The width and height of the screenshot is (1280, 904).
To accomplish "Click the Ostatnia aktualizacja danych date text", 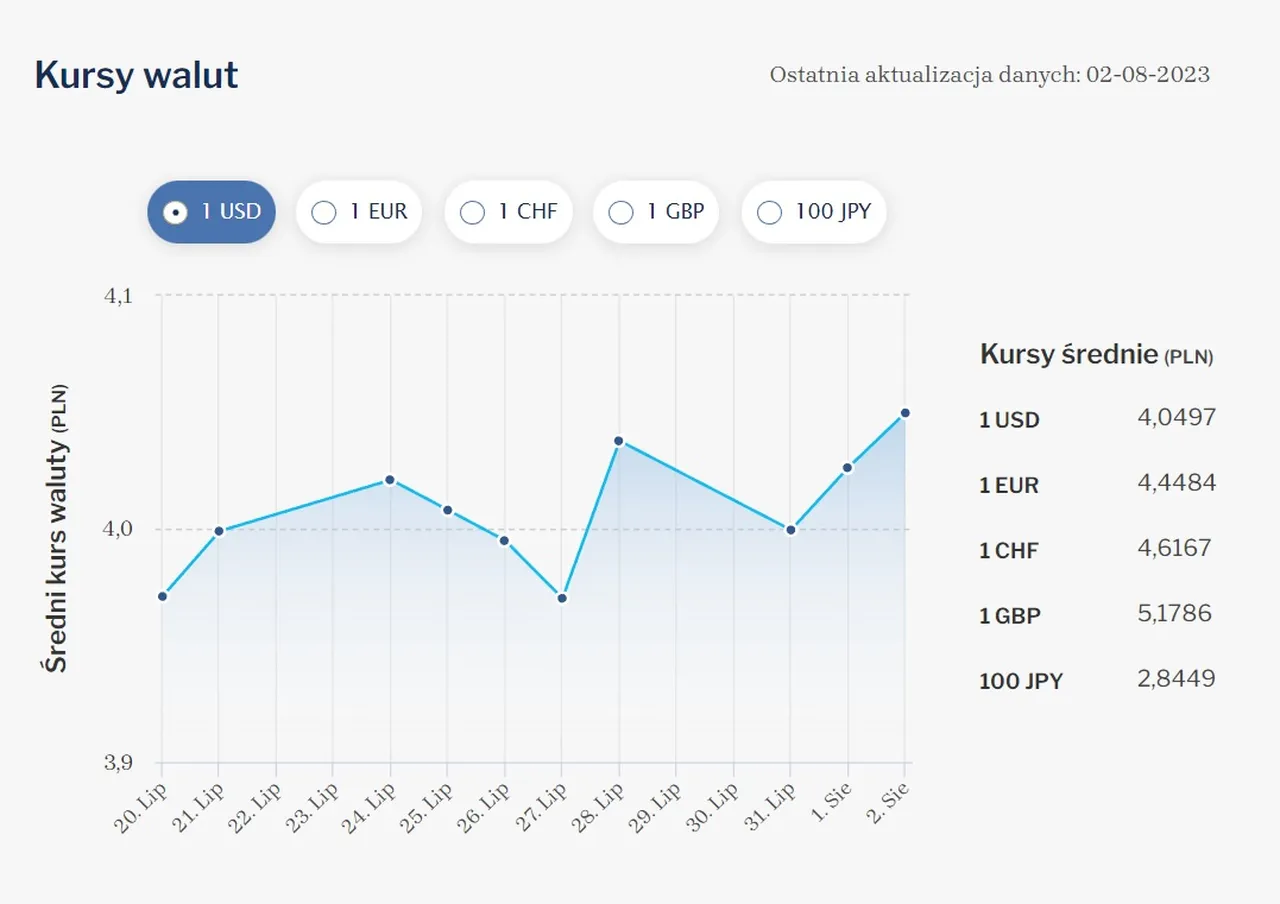I will pyautogui.click(x=990, y=75).
